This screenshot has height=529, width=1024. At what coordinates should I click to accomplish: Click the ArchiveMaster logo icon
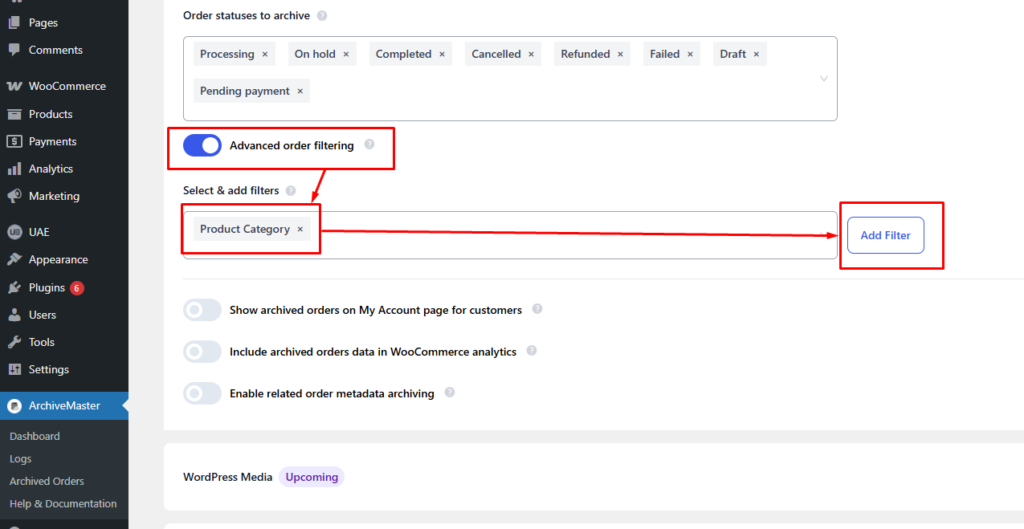click(x=14, y=406)
